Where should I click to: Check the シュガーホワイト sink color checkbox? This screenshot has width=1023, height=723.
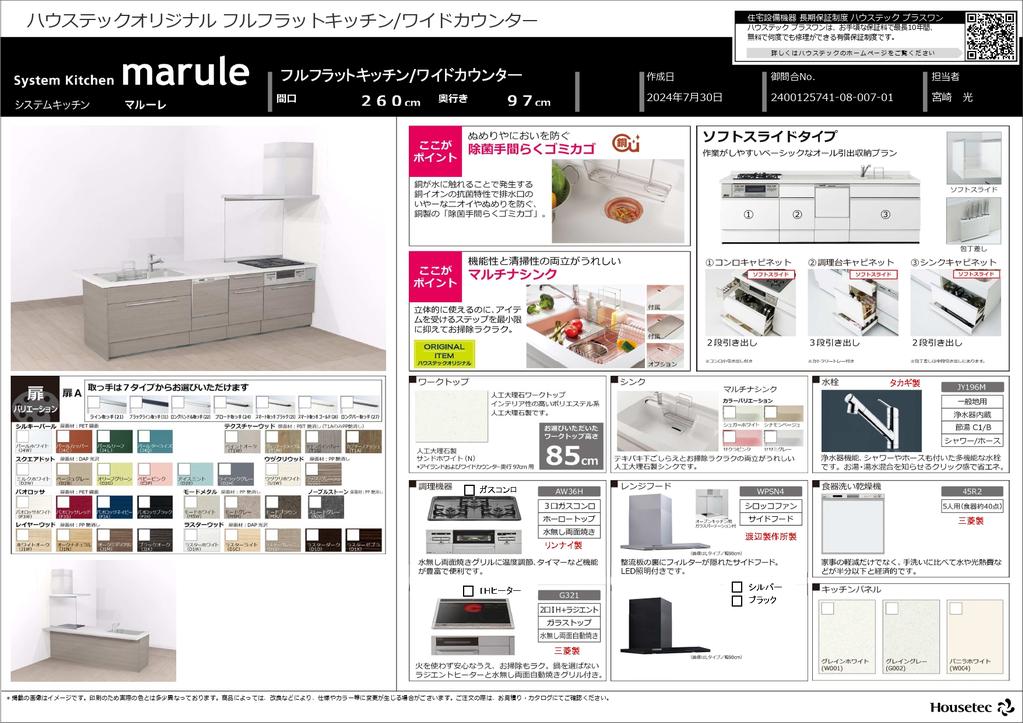coord(729,412)
